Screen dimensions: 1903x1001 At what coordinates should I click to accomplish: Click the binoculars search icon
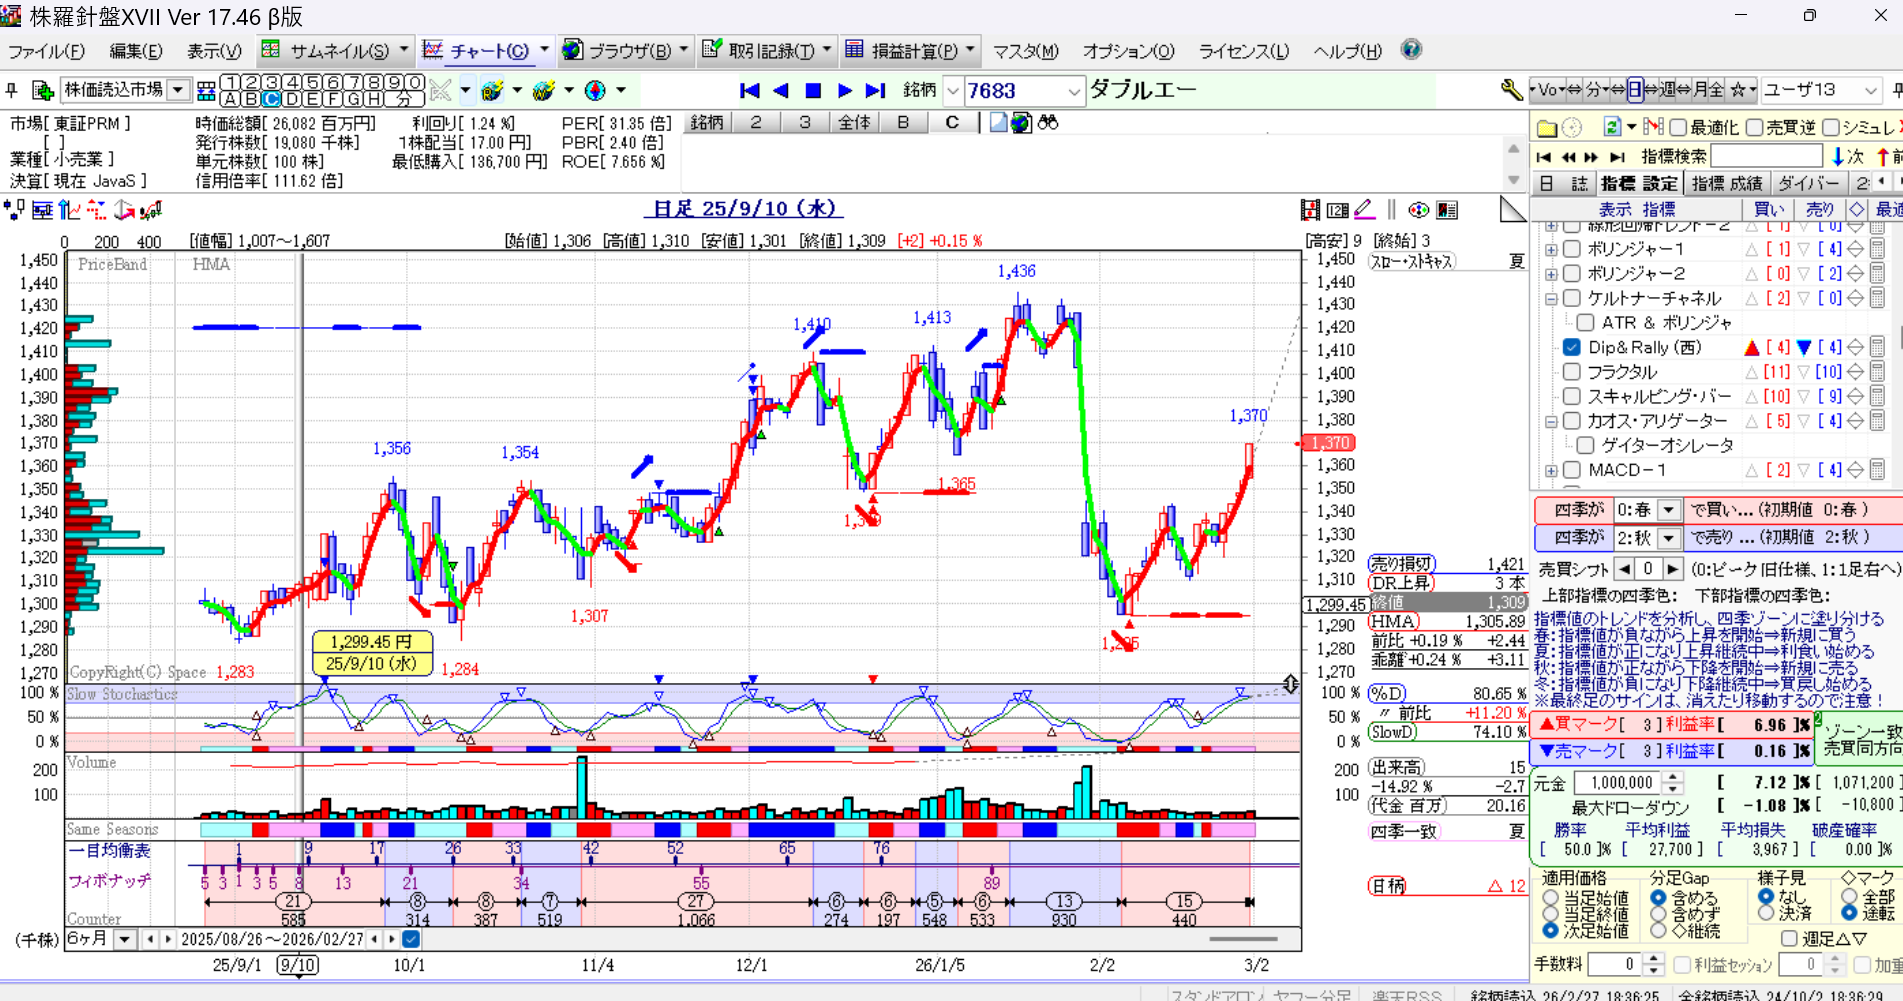[1047, 122]
